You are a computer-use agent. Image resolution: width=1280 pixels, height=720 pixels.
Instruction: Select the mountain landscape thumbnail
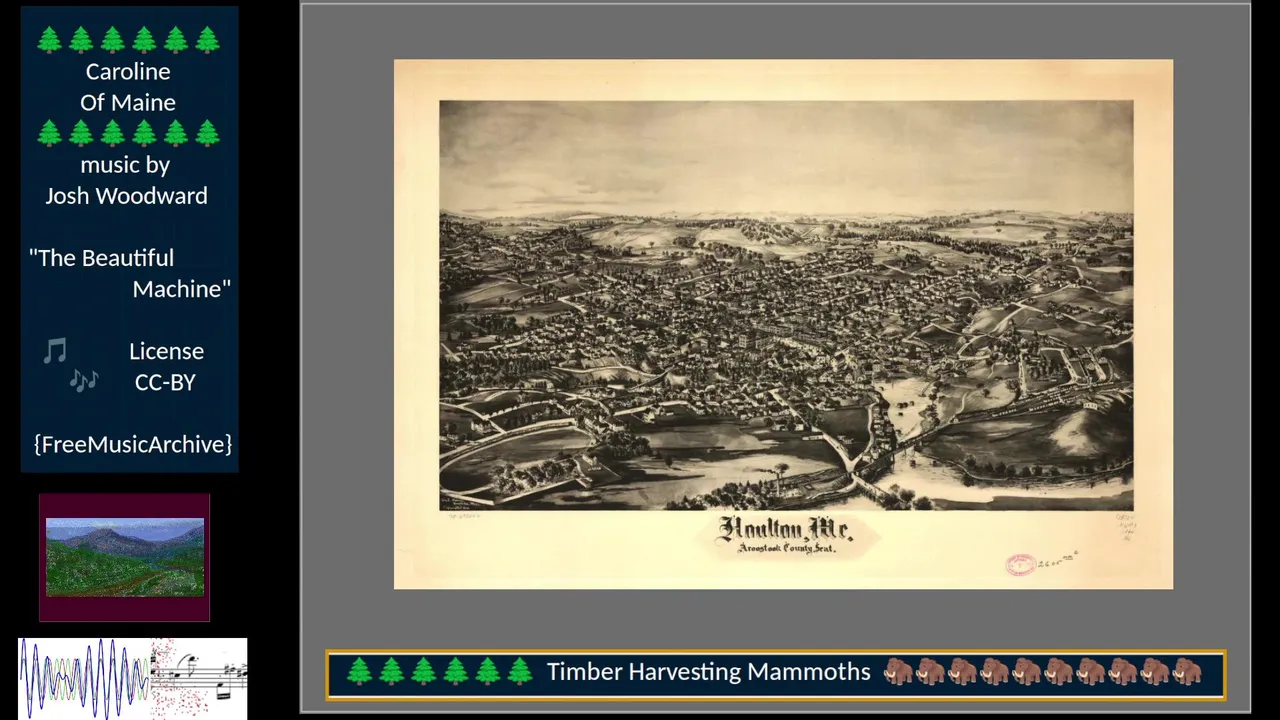(125, 557)
